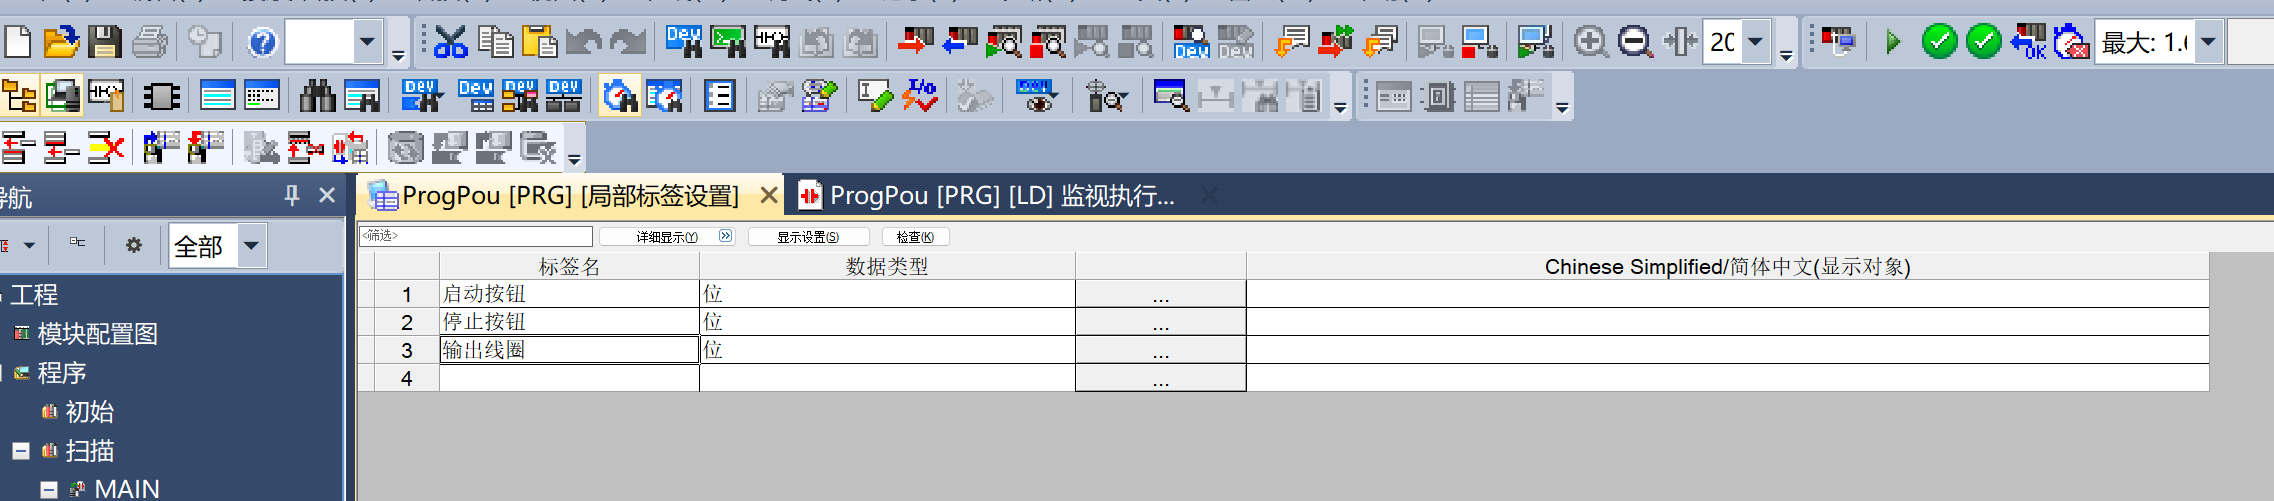Click the Zoom In magnifier icon

coord(1590,42)
